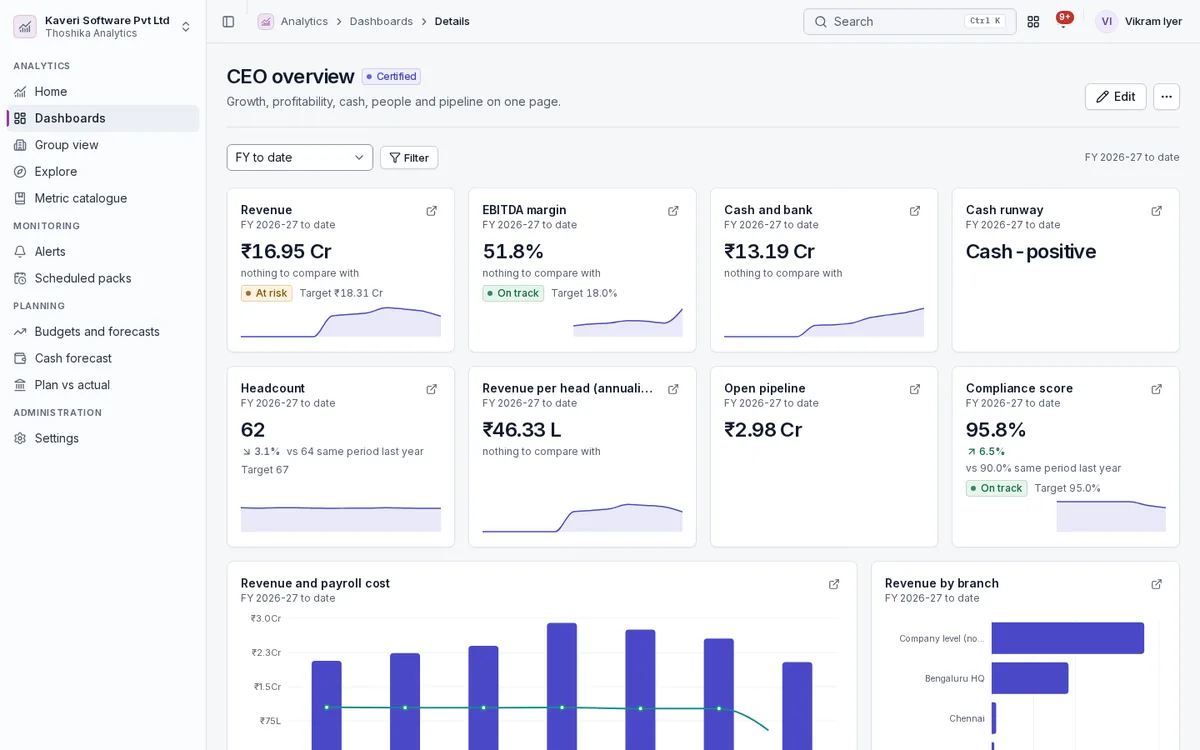Click the 51.8% EBITDA margin value
This screenshot has height=750, width=1200.
513,251
